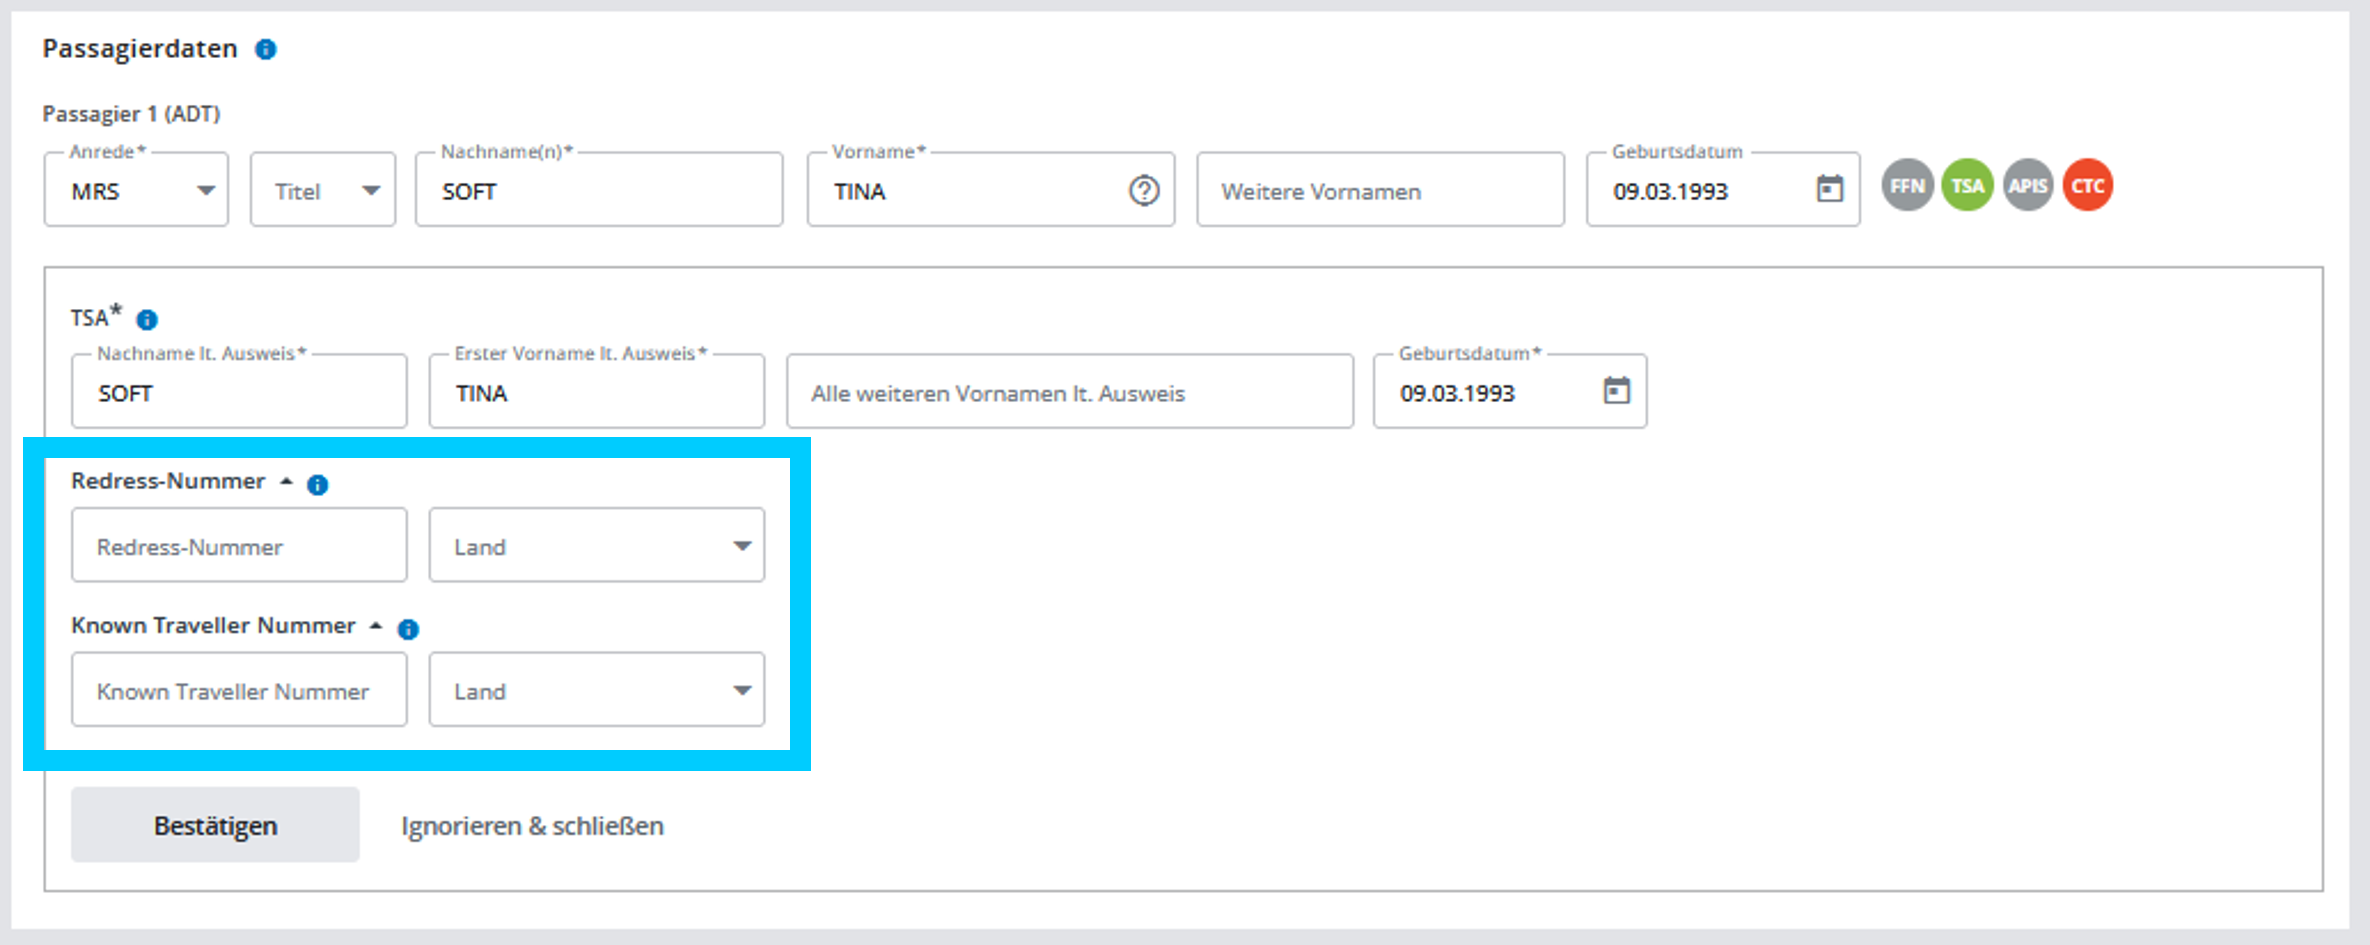Click the gray FFN status badge

click(x=1907, y=186)
